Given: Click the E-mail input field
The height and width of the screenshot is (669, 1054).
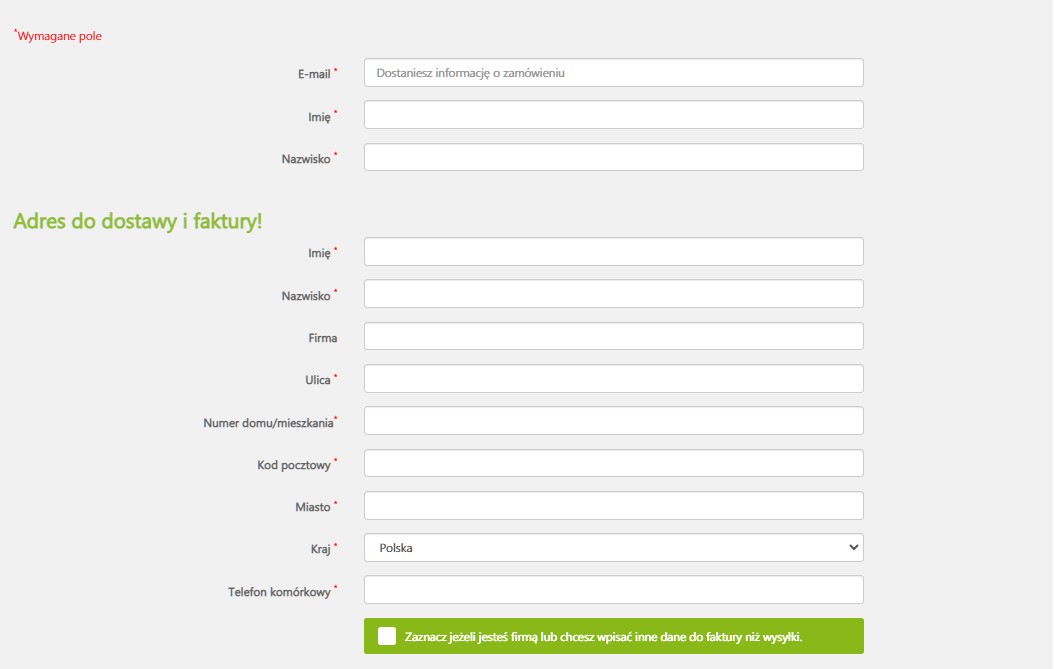Looking at the screenshot, I should (614, 73).
